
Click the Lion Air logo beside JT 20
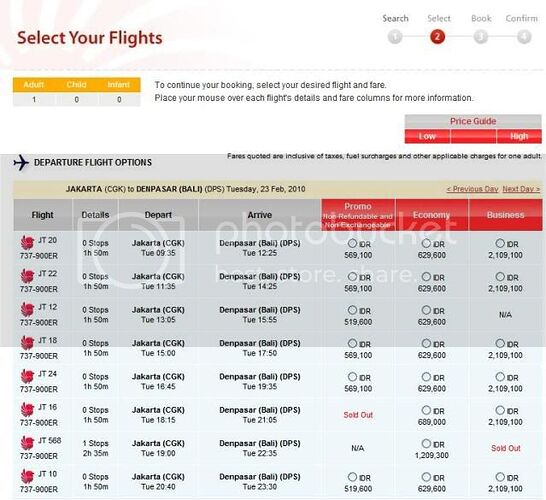coord(27,242)
